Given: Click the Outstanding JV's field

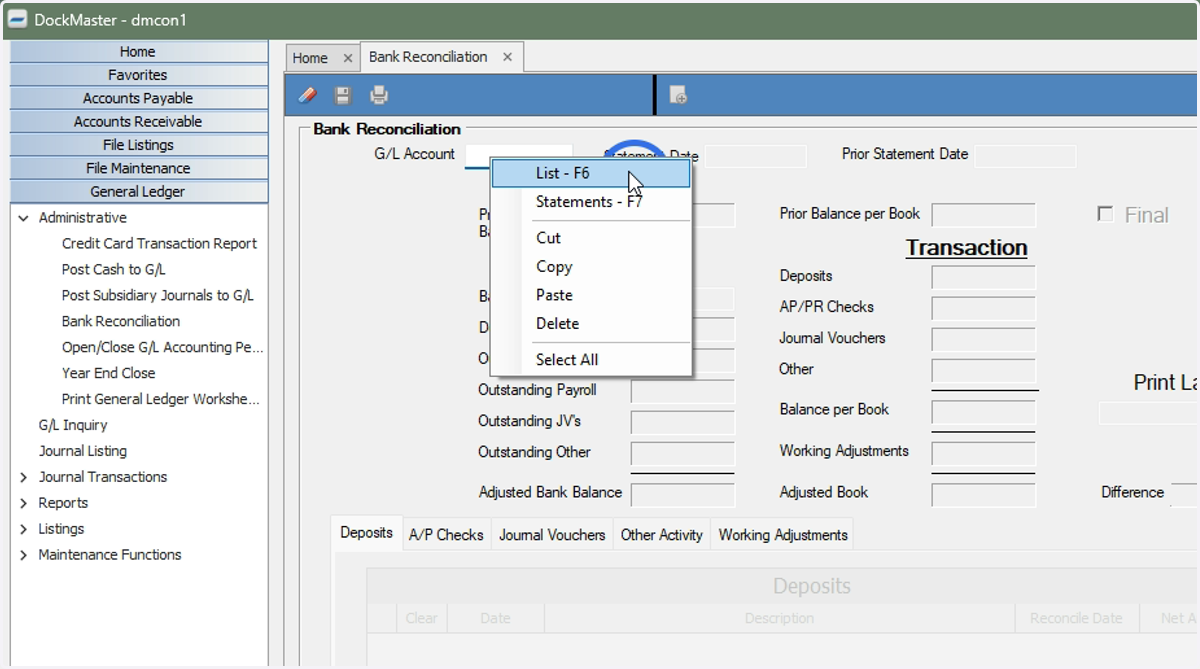Looking at the screenshot, I should (683, 422).
